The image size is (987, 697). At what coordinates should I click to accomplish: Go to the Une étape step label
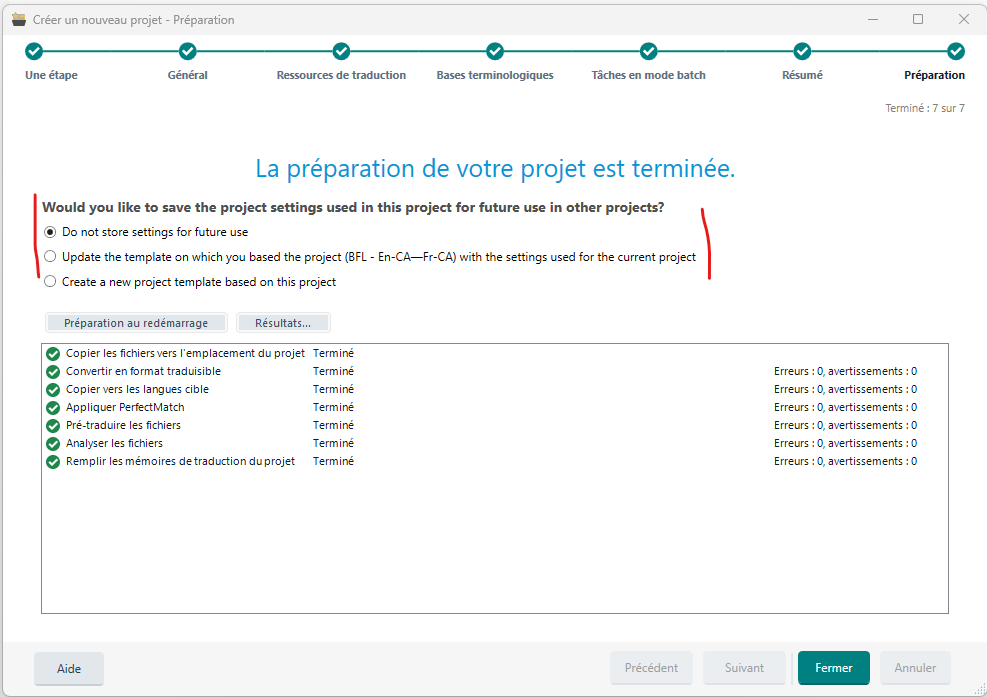52,75
